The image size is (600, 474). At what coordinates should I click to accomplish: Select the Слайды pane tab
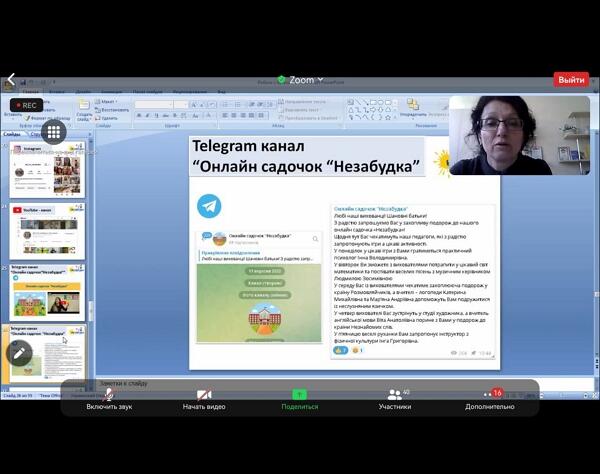click(12, 134)
